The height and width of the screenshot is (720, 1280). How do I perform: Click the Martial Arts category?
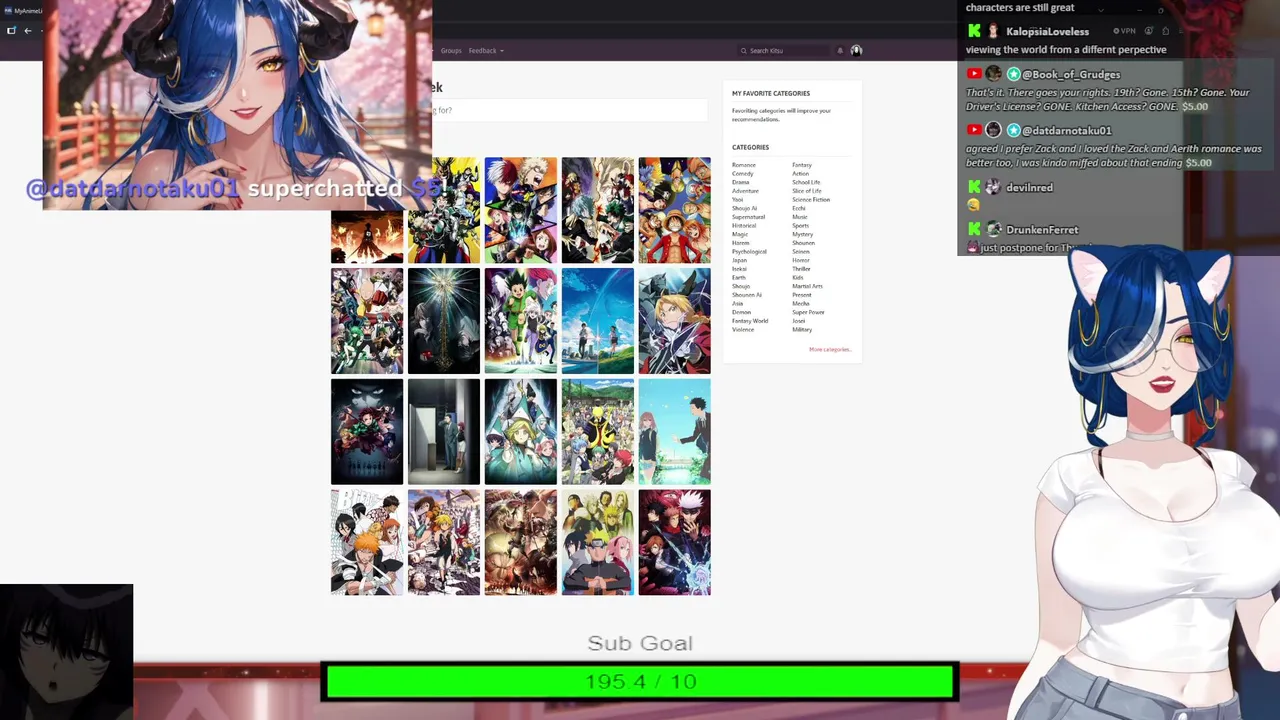click(807, 286)
